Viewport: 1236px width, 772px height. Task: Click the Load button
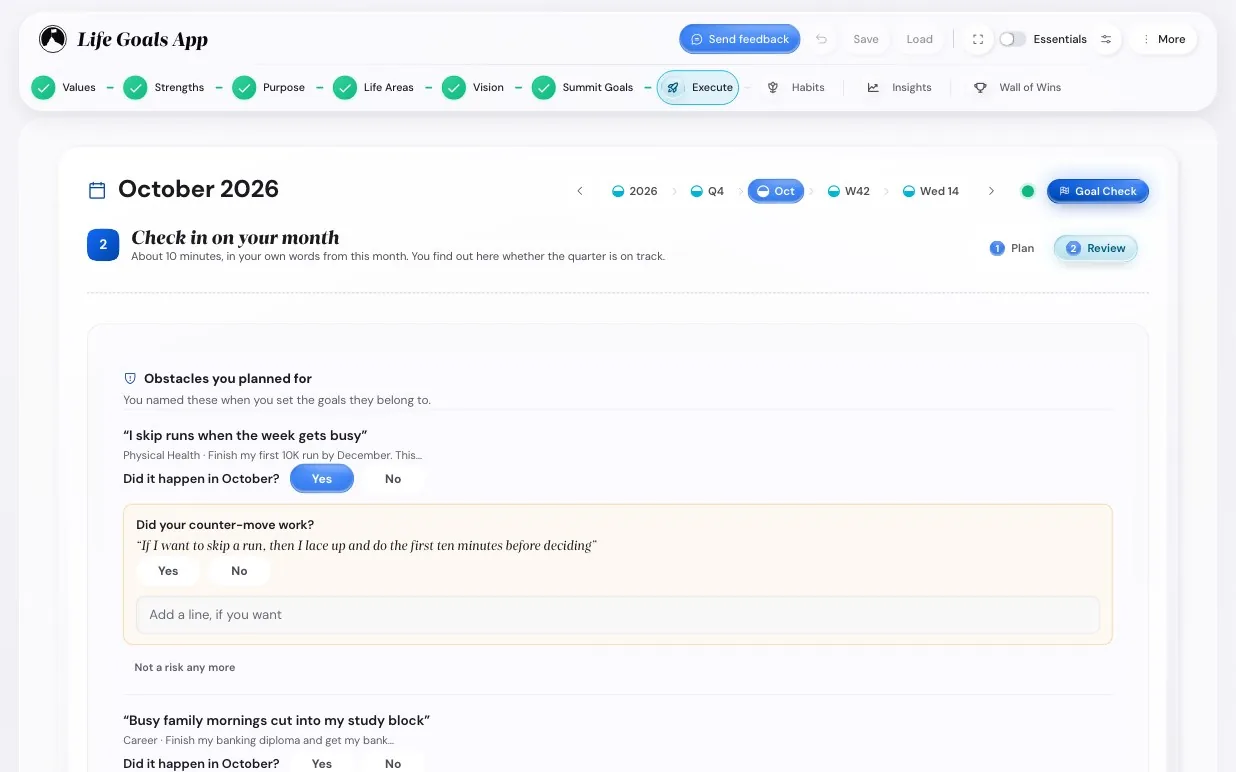pyautogui.click(x=919, y=39)
